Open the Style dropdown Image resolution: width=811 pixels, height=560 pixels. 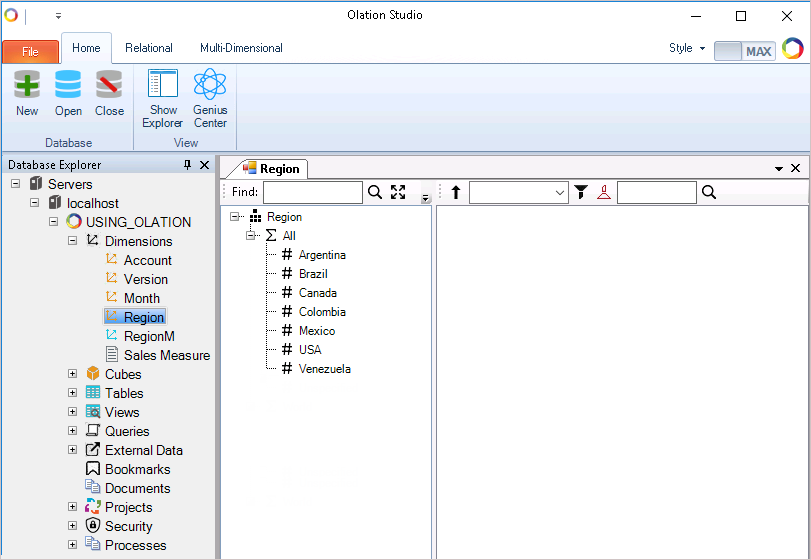pos(687,48)
